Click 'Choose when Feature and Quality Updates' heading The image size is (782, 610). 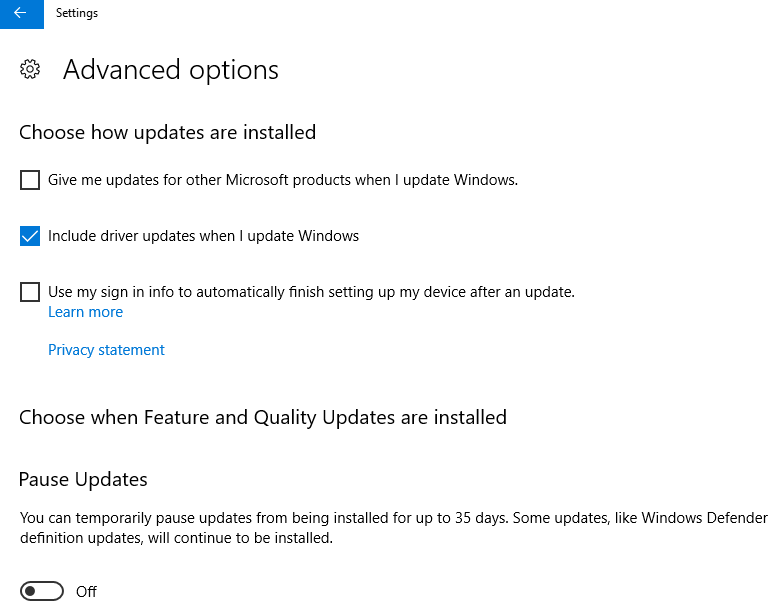pyautogui.click(x=263, y=417)
